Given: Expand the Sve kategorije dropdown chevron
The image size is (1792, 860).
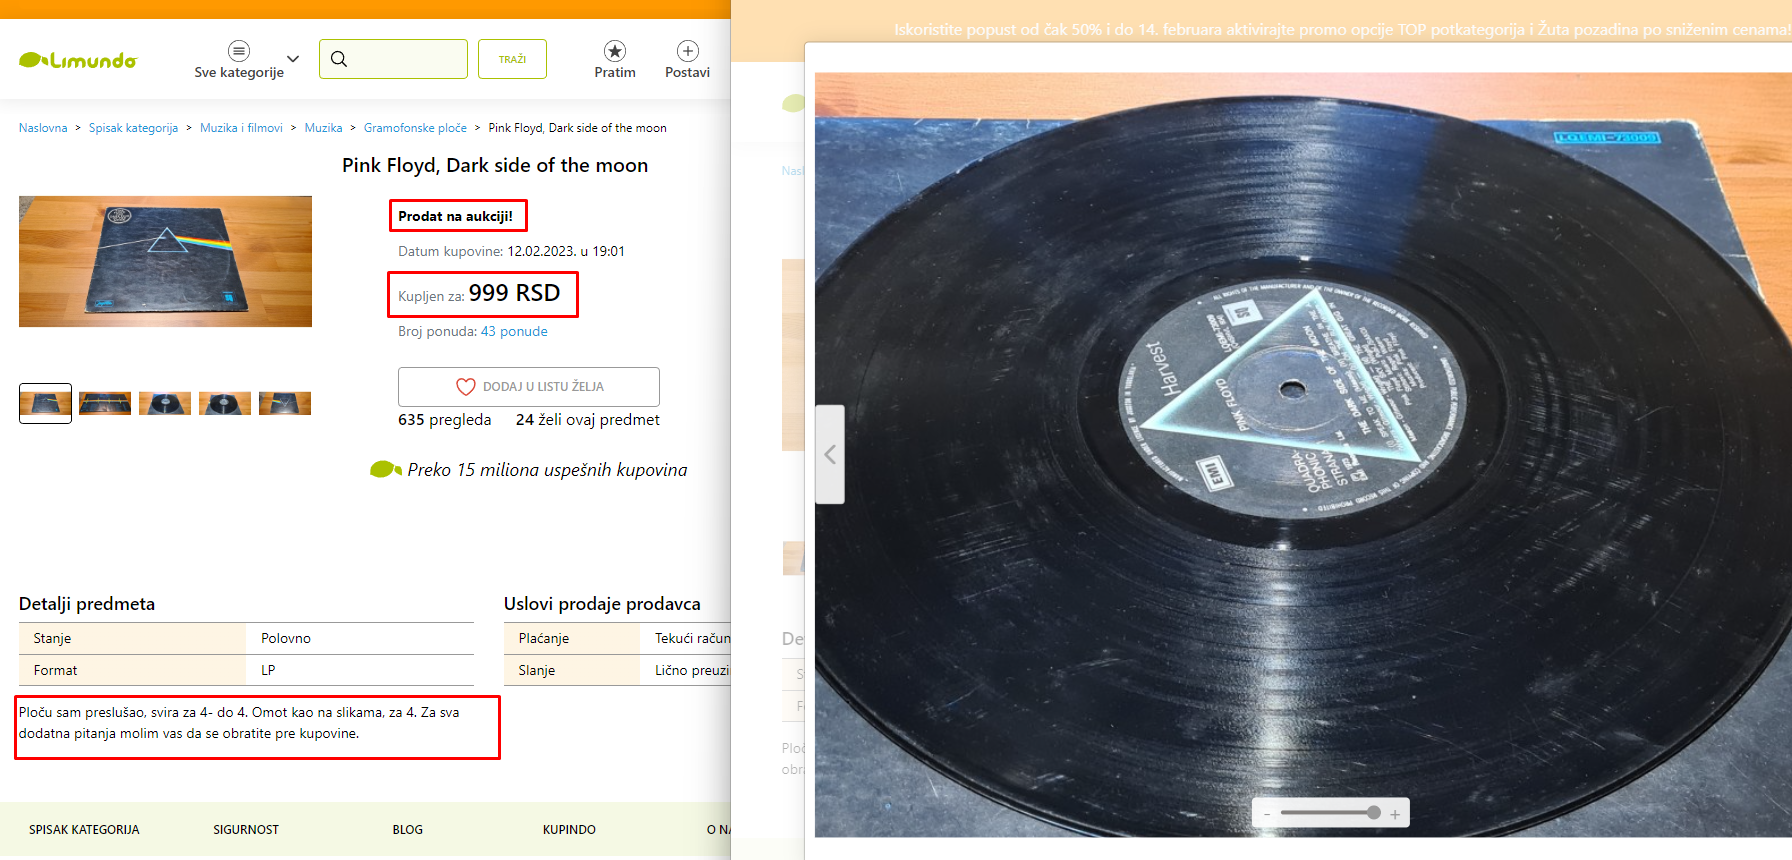Looking at the screenshot, I should coord(293,59).
